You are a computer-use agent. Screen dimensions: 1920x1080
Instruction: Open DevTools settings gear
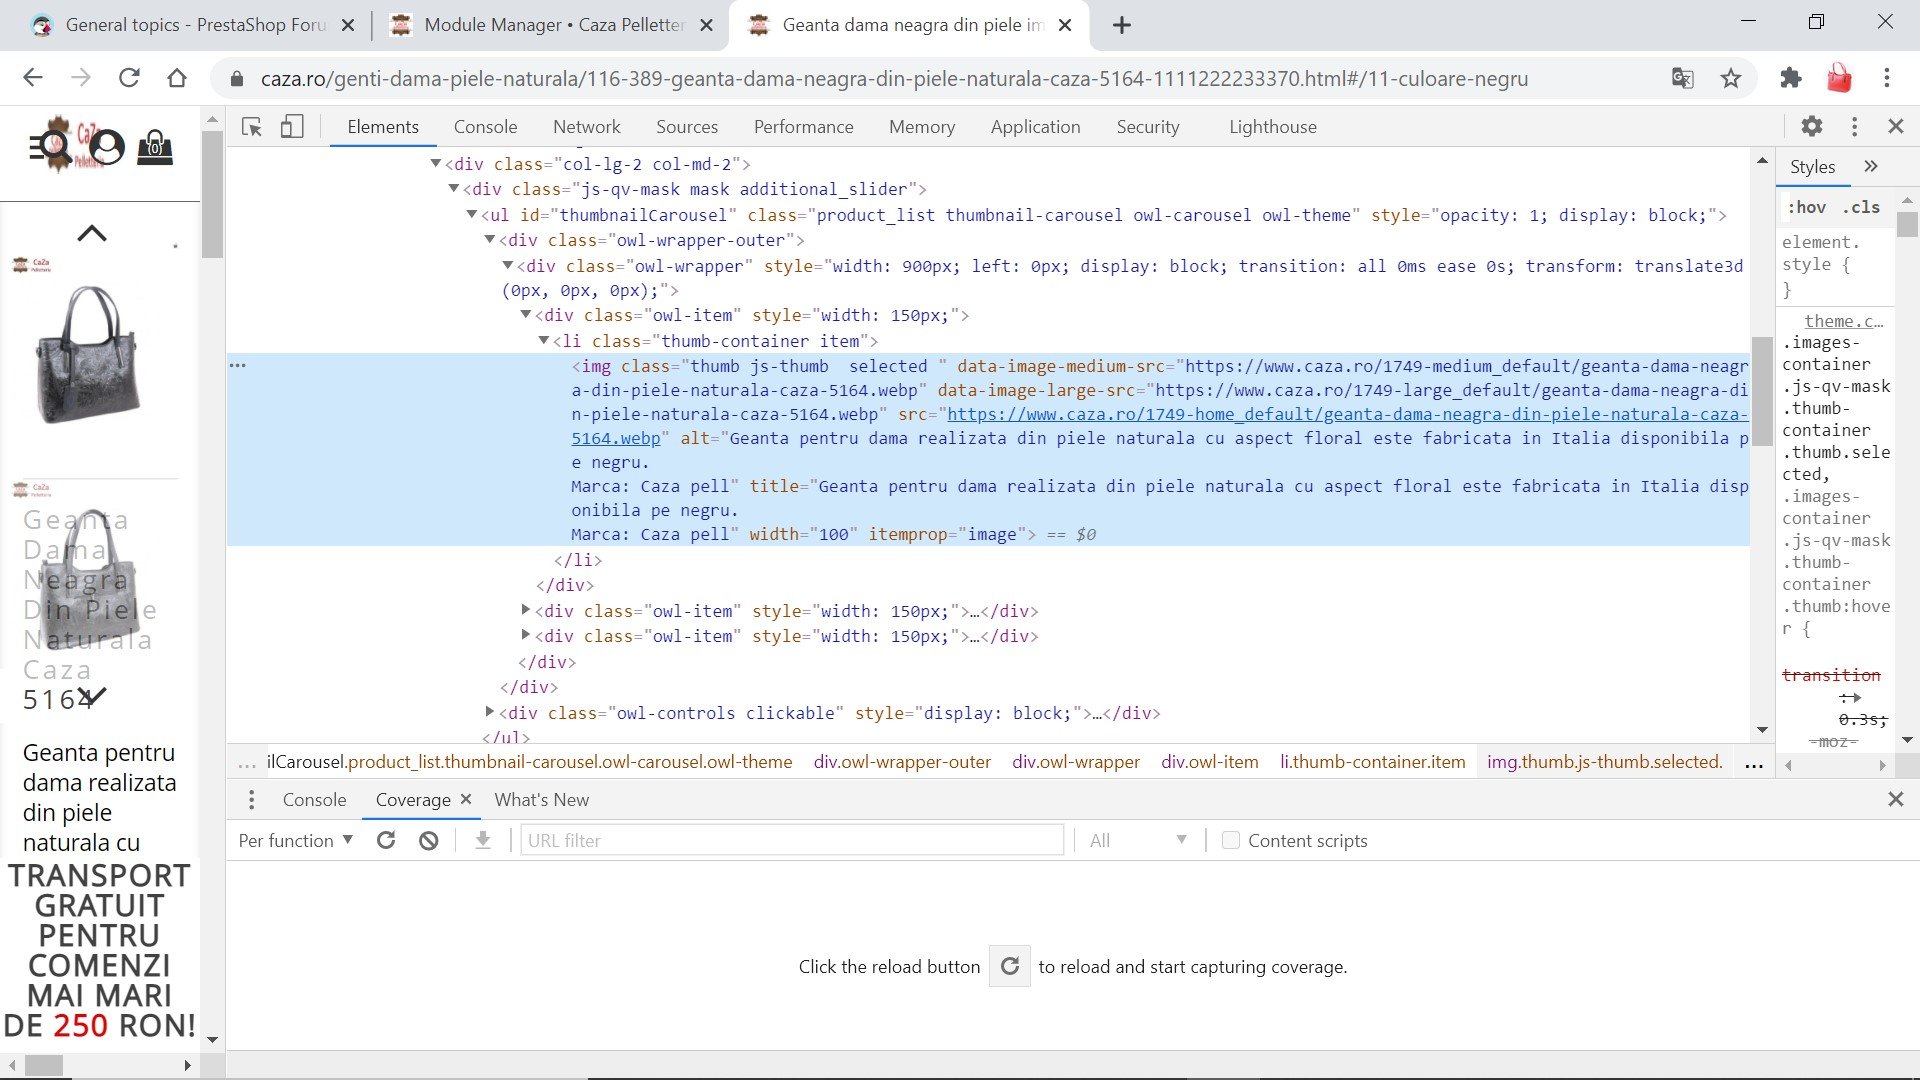click(1811, 127)
